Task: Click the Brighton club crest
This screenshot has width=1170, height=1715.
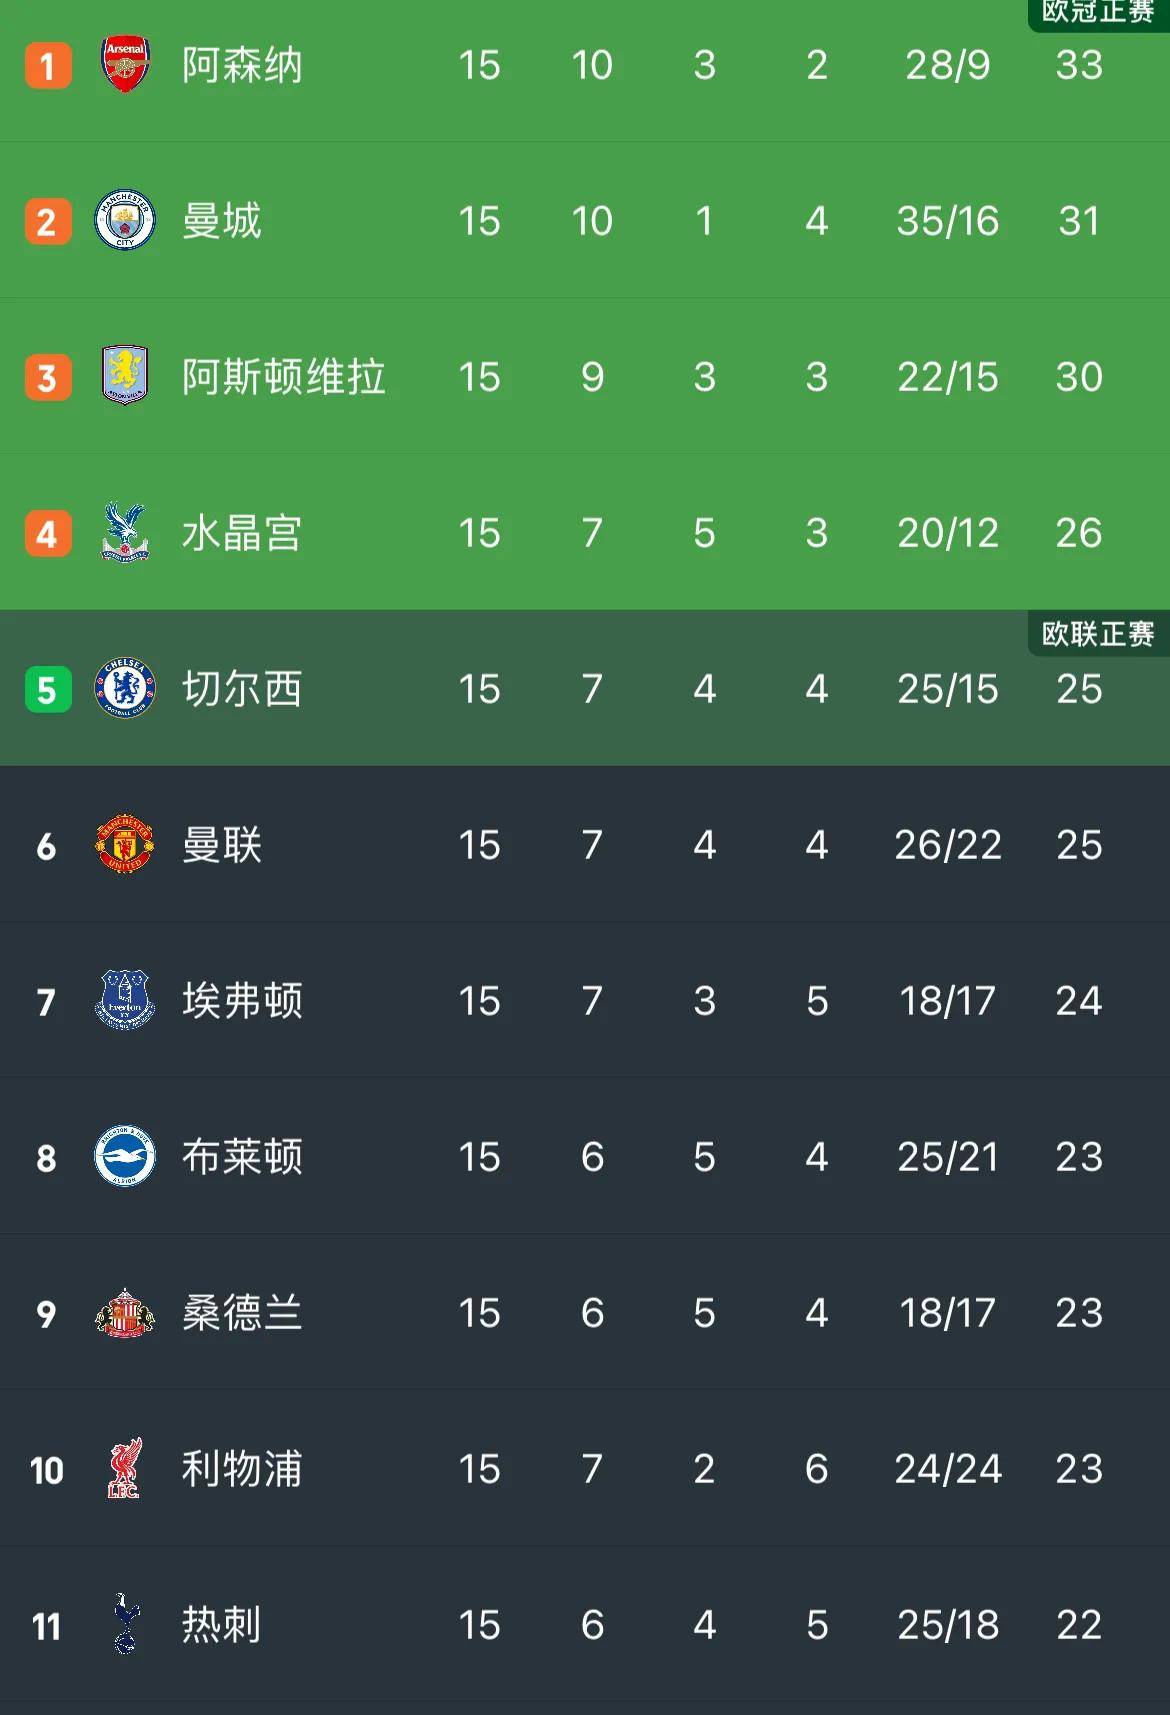Action: [x=123, y=1157]
